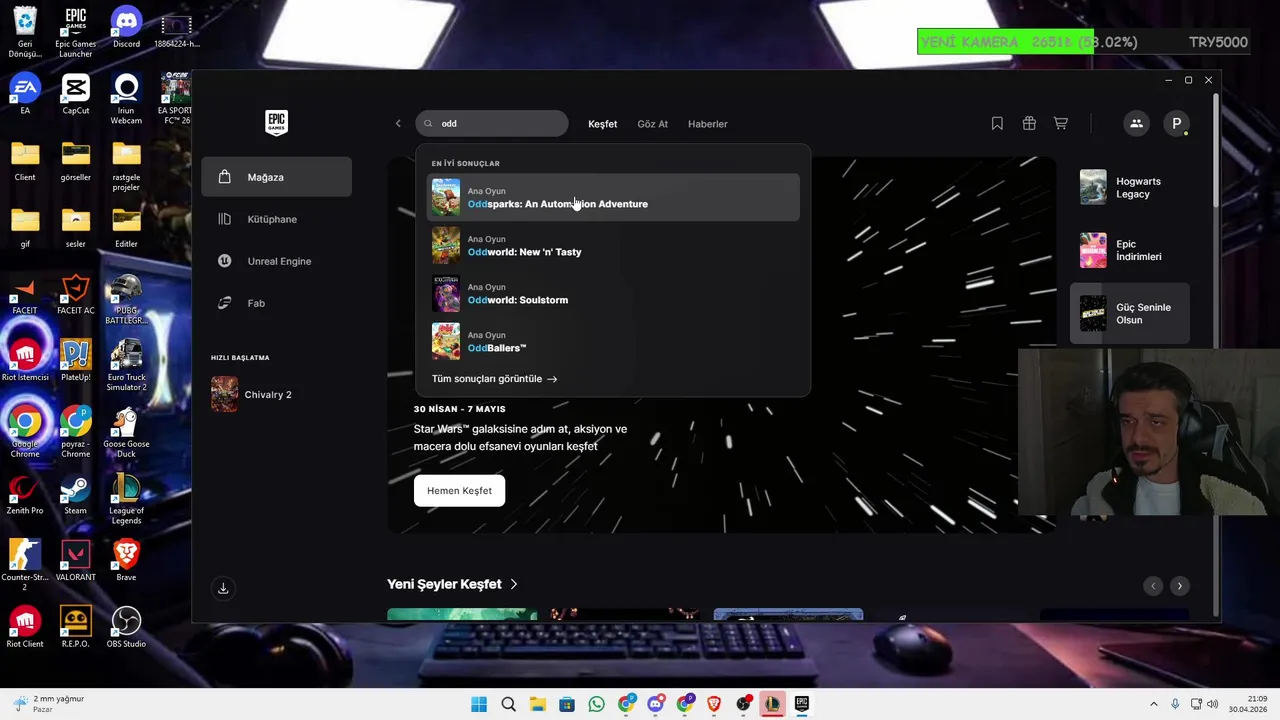This screenshot has width=1280, height=720.
Task: Open the FACEIT desktop icon
Action: 25,294
